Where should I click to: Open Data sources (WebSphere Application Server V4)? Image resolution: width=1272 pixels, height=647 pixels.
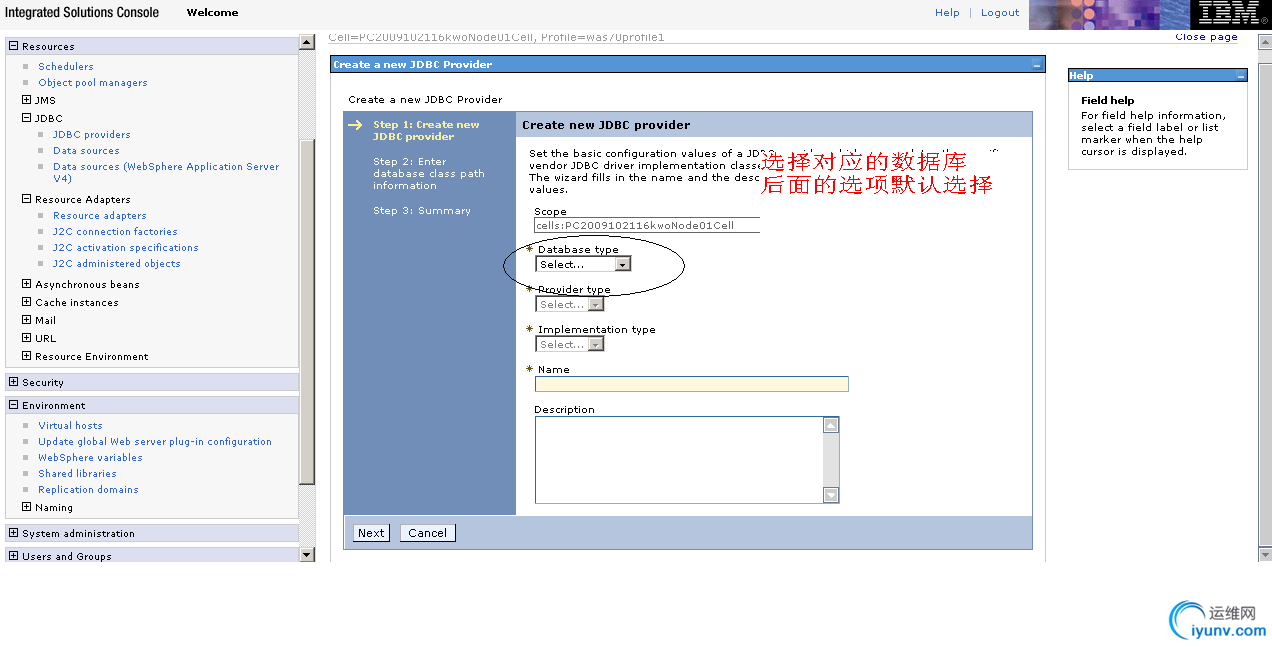[x=166, y=172]
